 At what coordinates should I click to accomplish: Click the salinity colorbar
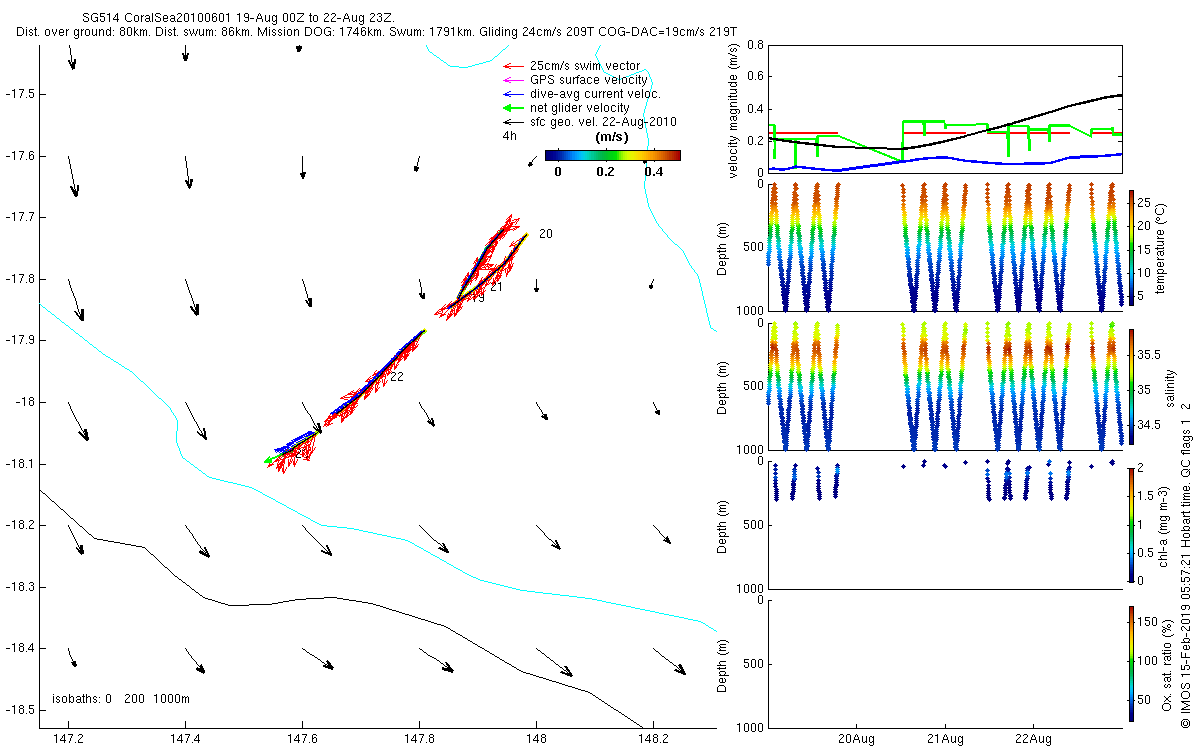[x=1132, y=386]
